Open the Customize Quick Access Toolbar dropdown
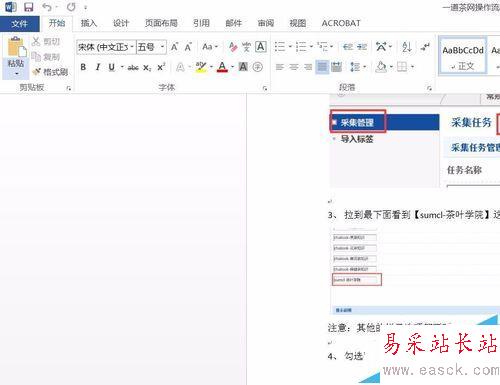Screen dimensions: 500x385 pos(86,7)
